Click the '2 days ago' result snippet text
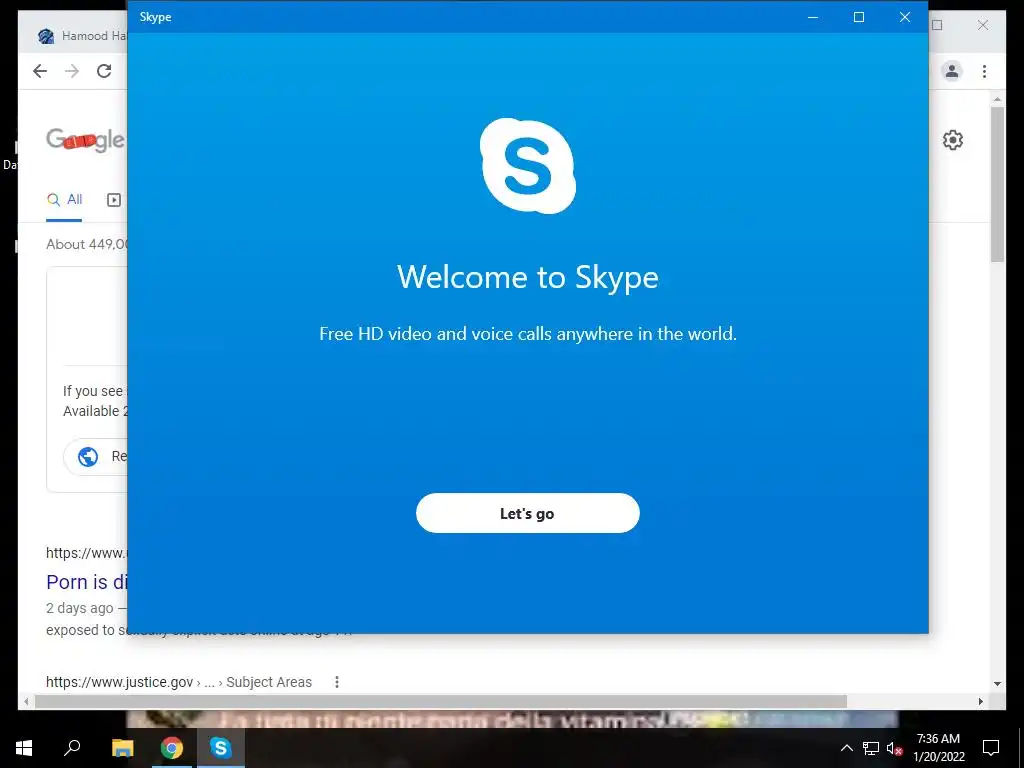 tap(79, 608)
